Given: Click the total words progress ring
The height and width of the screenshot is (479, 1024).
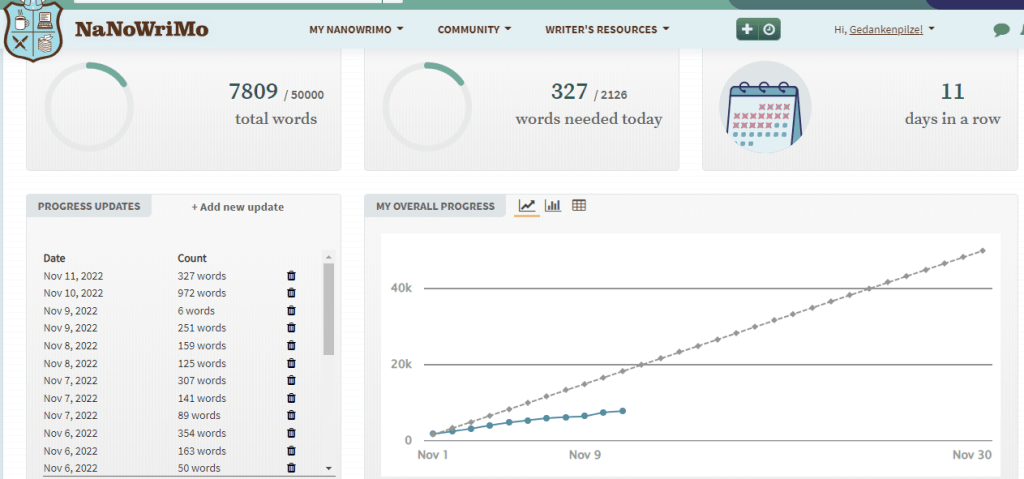Looking at the screenshot, I should coord(89,107).
